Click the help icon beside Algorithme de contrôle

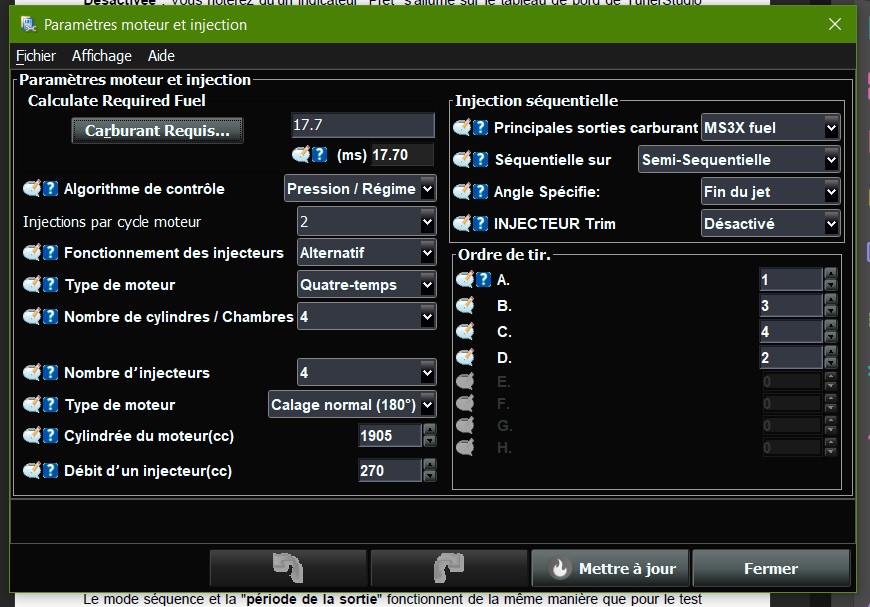click(x=51, y=188)
